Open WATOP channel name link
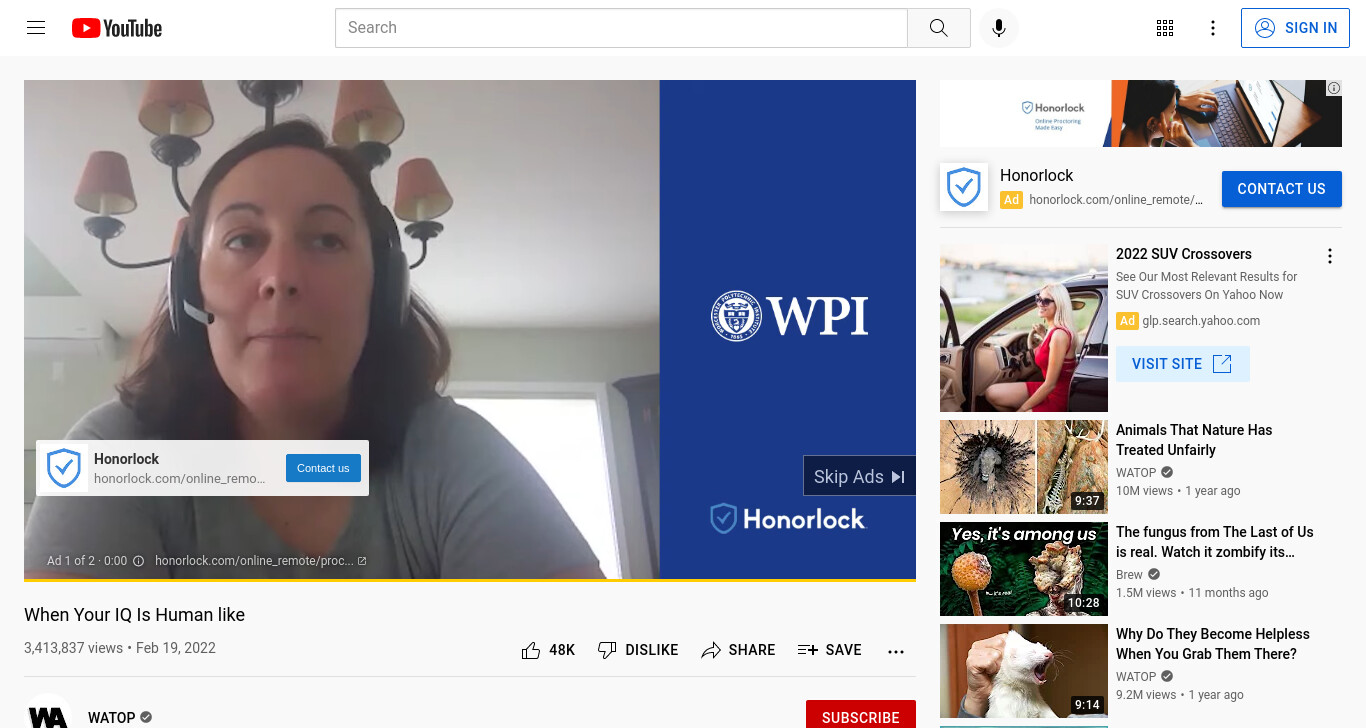Screen dimensions: 1366x728 tap(111, 717)
